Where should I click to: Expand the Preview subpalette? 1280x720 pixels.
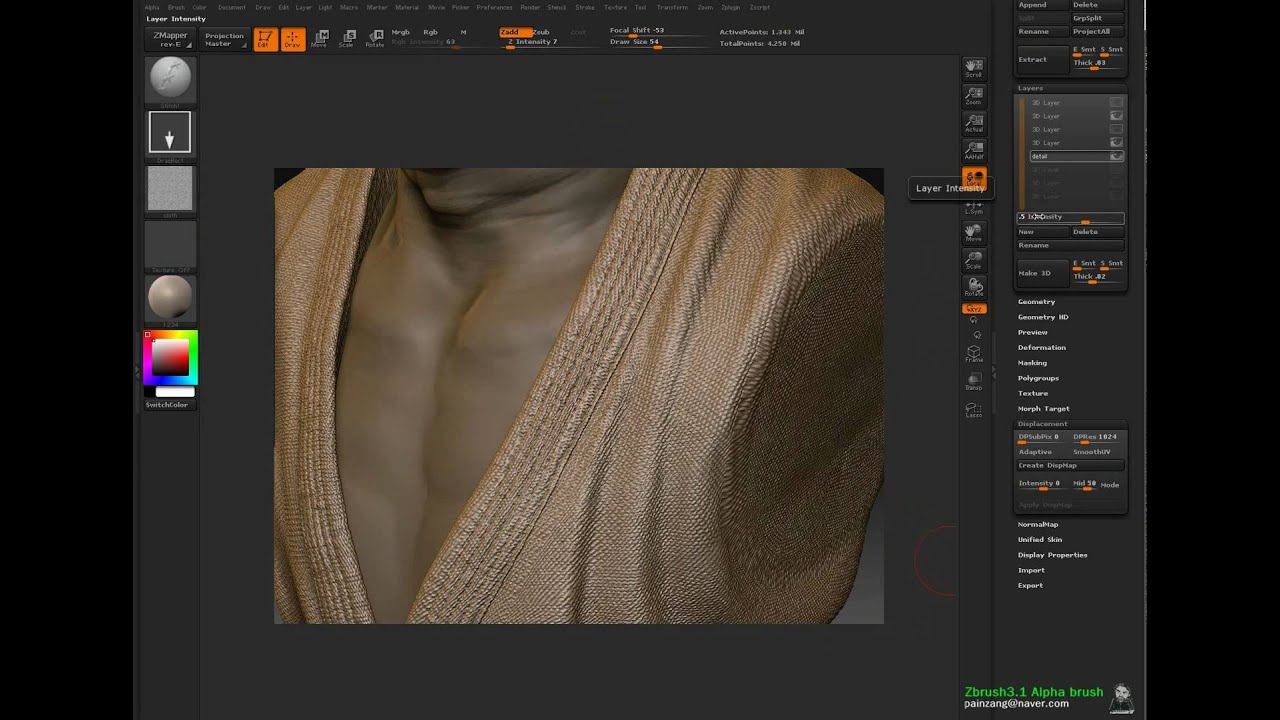(1033, 332)
